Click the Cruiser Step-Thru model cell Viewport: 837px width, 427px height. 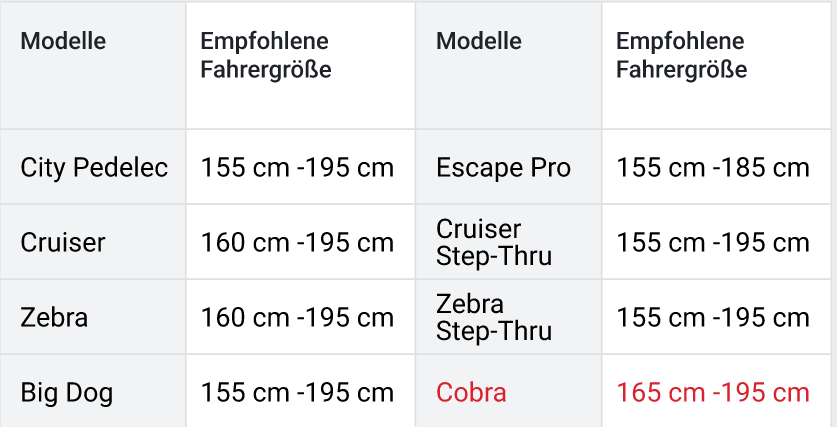click(494, 243)
